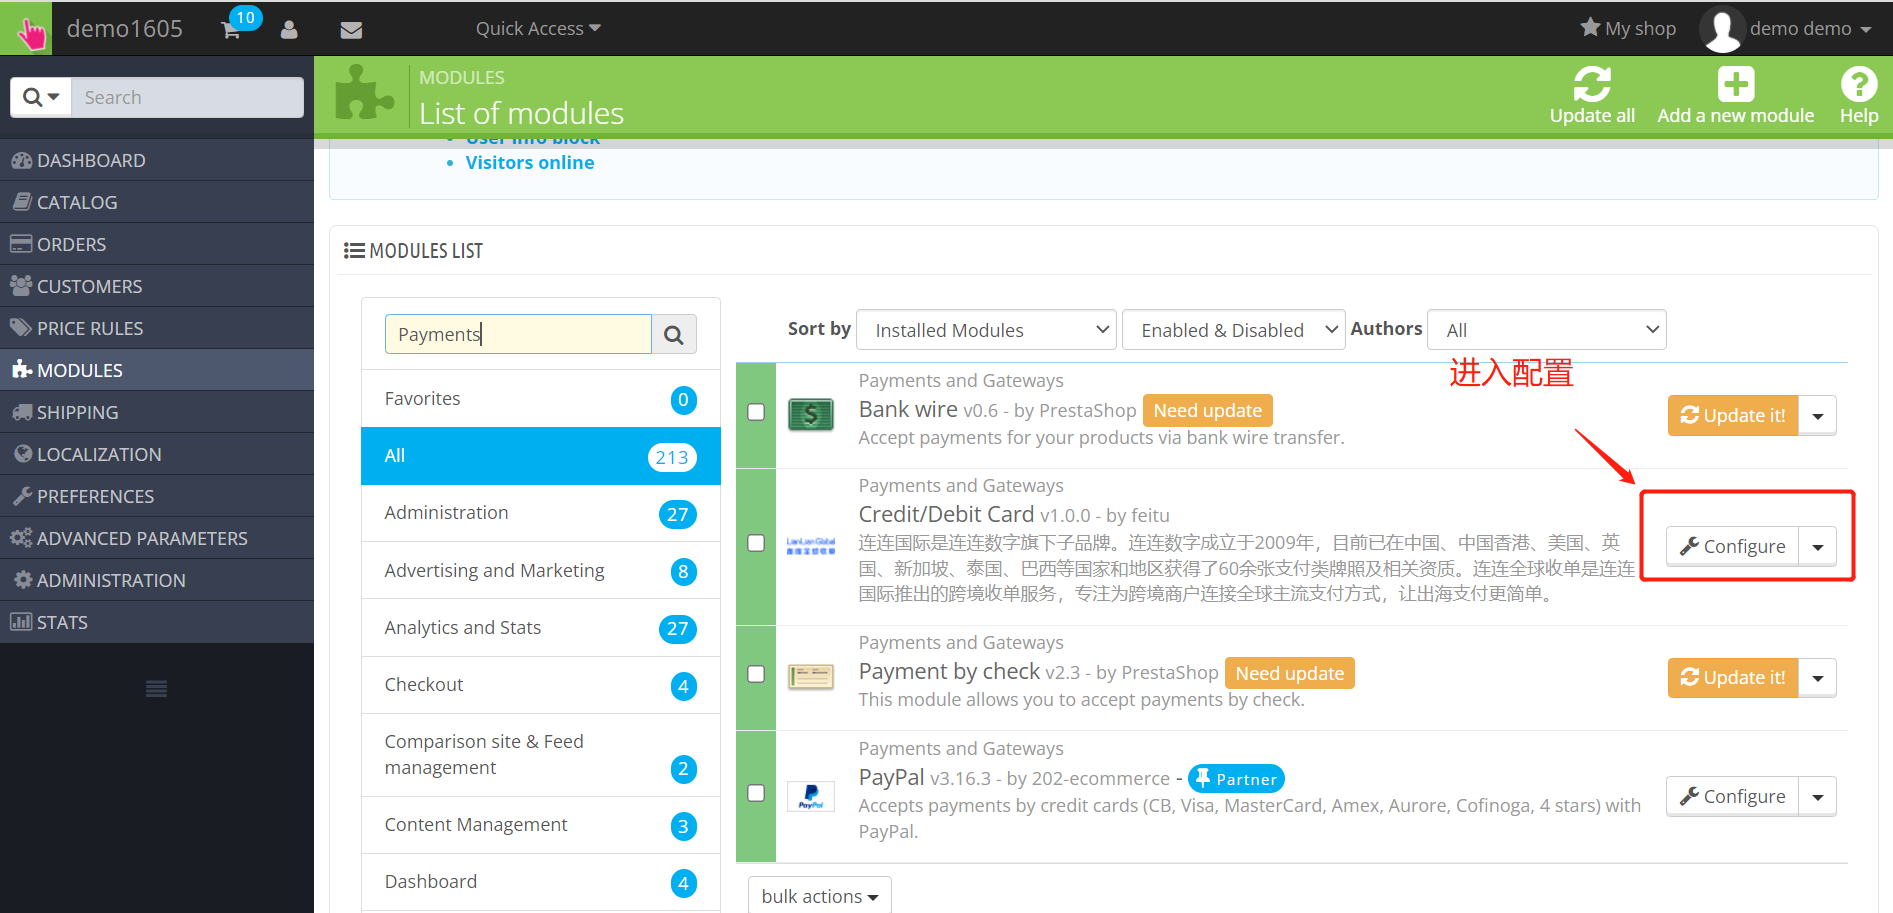Click the Payments module filter field
The image size is (1893, 913).
[x=518, y=334]
